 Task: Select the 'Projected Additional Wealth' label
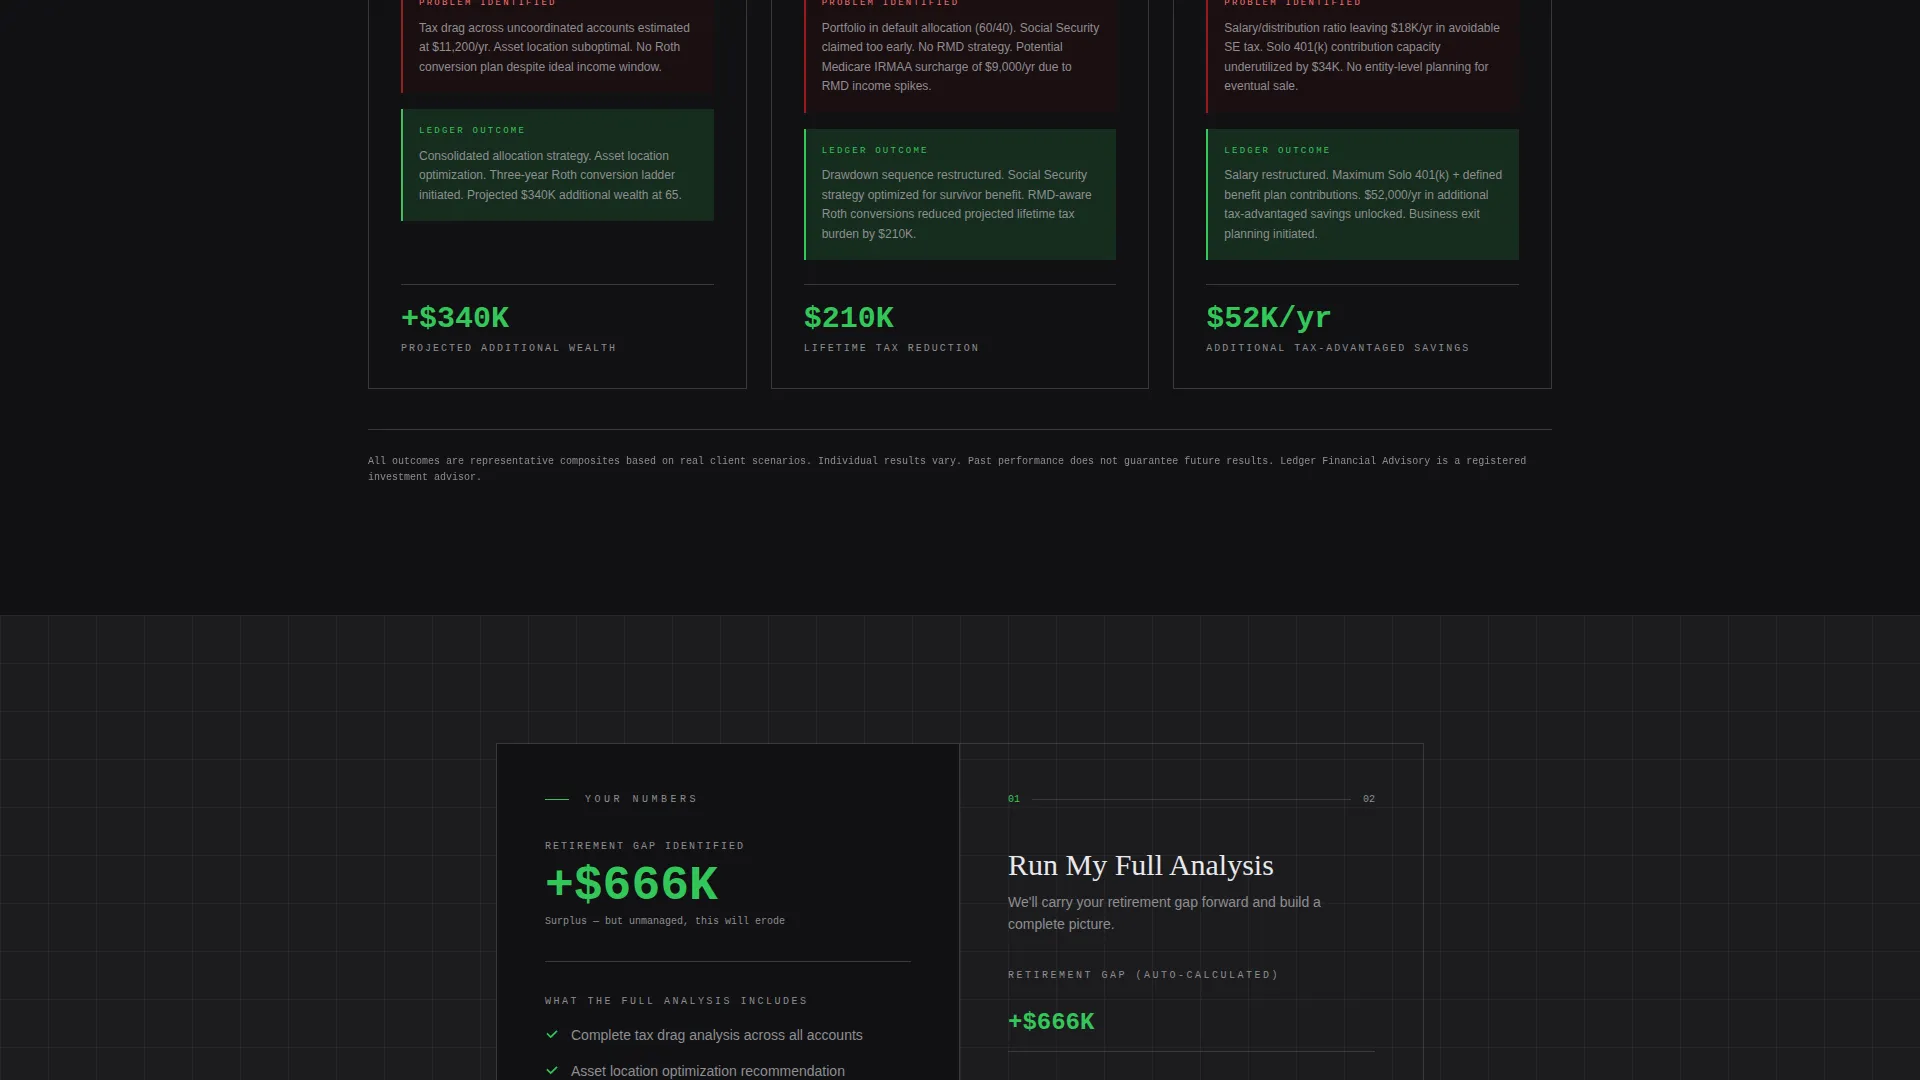[x=508, y=348]
